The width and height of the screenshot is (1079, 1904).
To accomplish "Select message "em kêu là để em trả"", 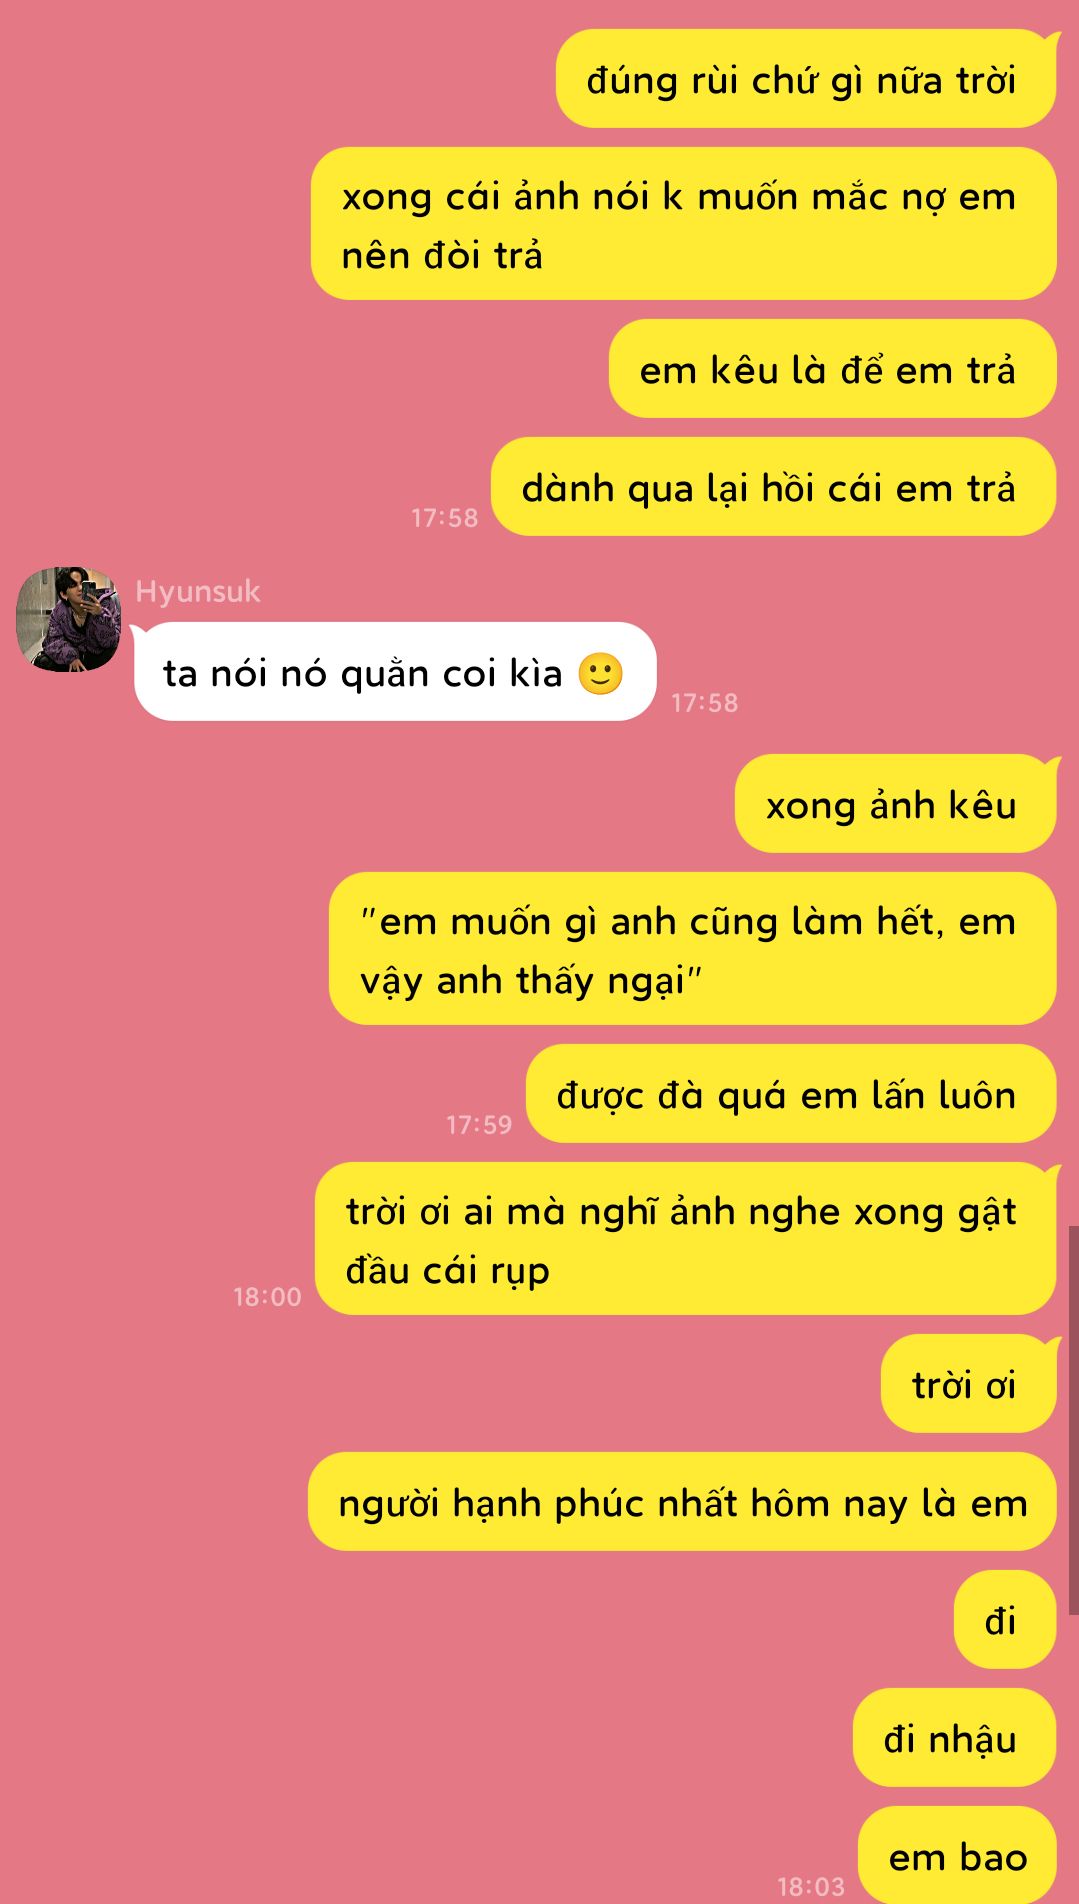I will 832,369.
